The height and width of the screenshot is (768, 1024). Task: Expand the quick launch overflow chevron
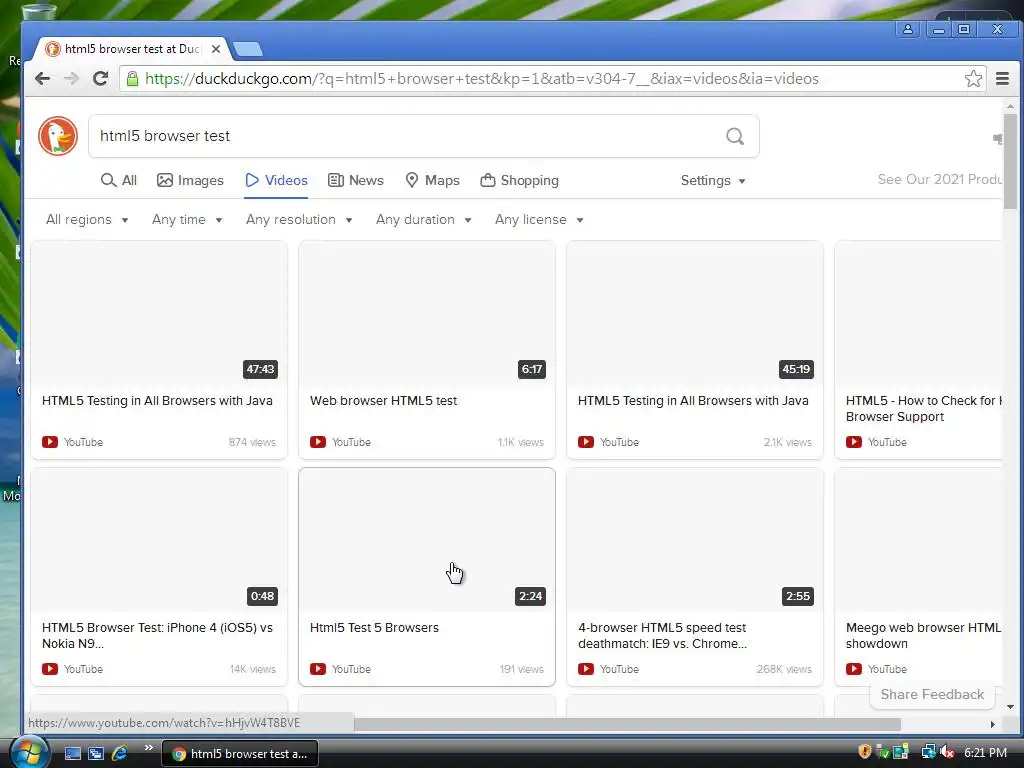click(149, 748)
